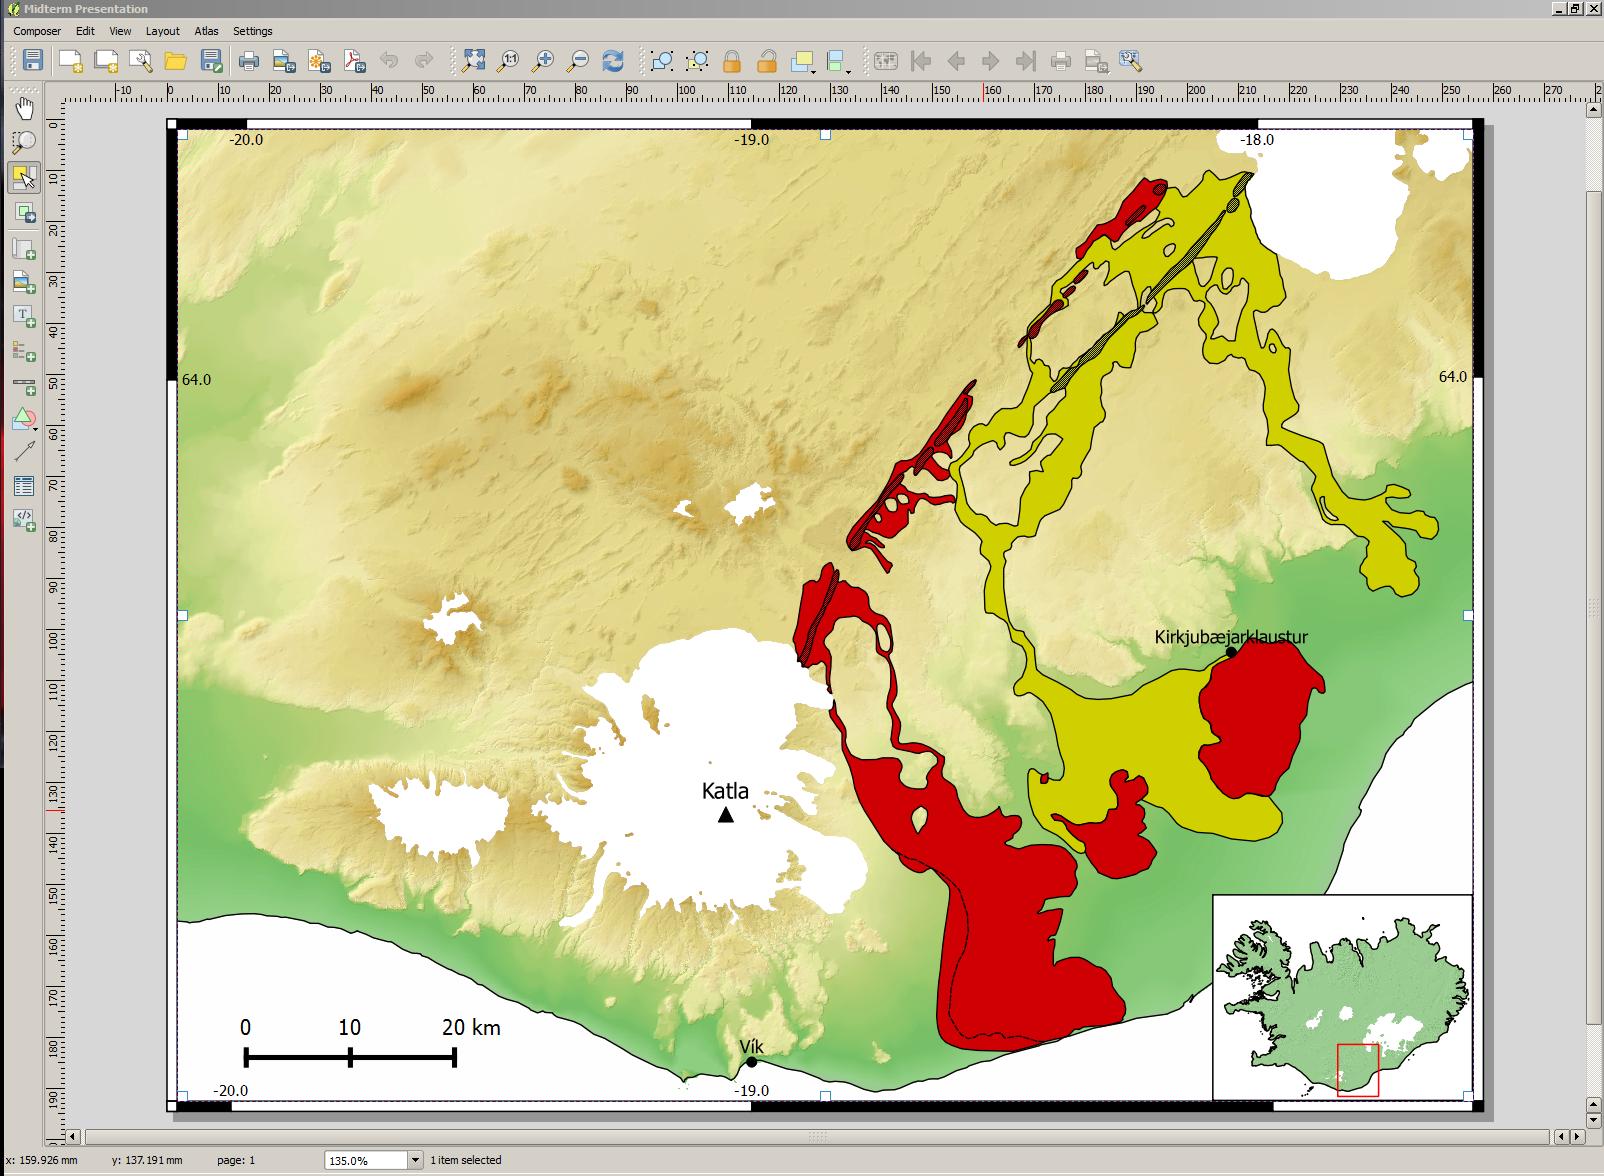Click the Preview Atlas icon
This screenshot has height=1176, width=1604.
[x=886, y=61]
